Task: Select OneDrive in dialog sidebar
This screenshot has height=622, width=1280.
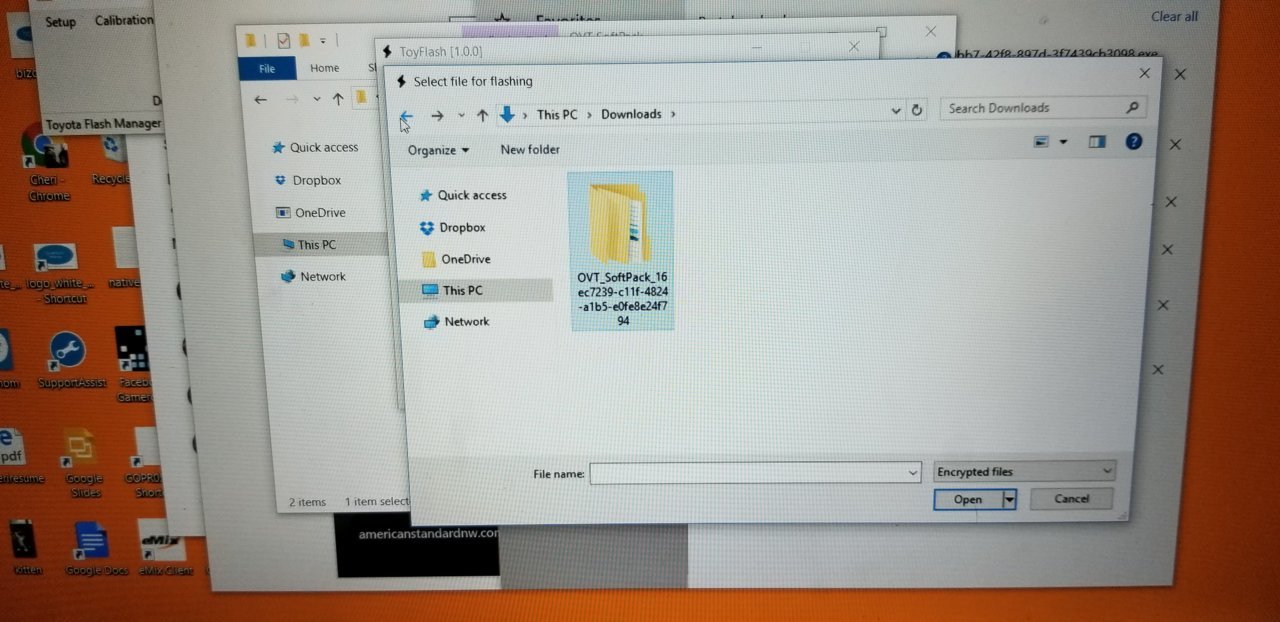Action: pos(457,259)
